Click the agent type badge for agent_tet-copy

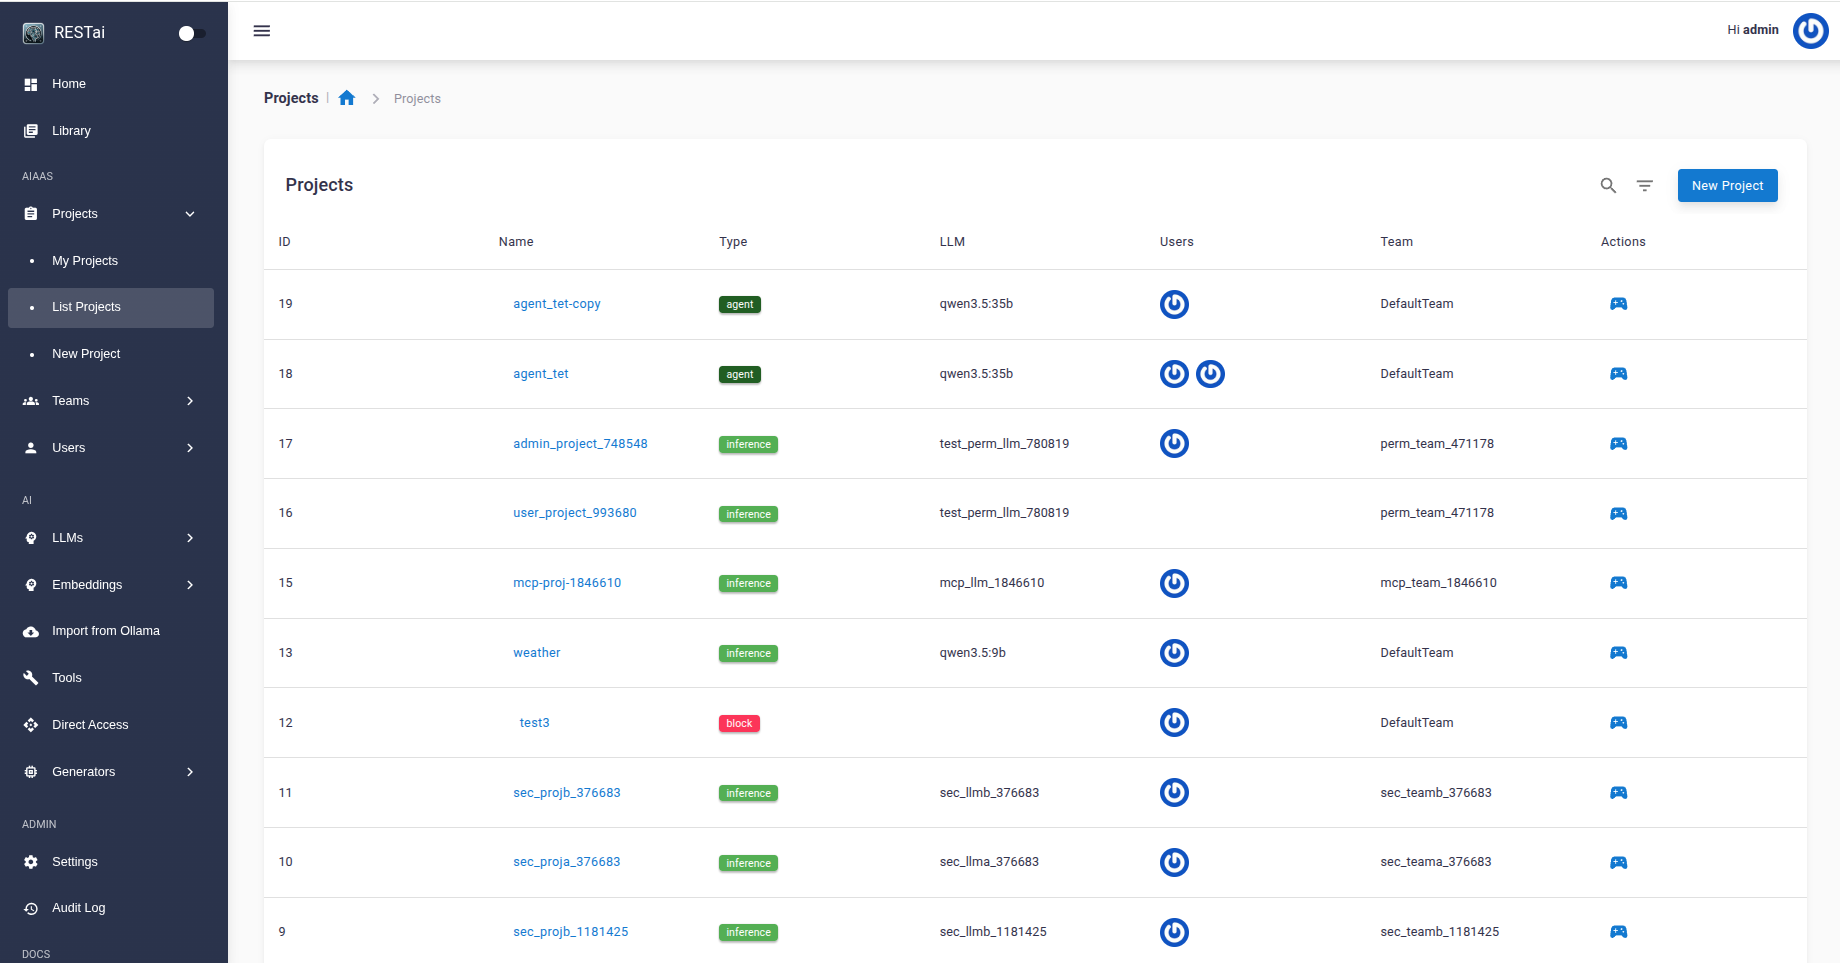point(740,305)
